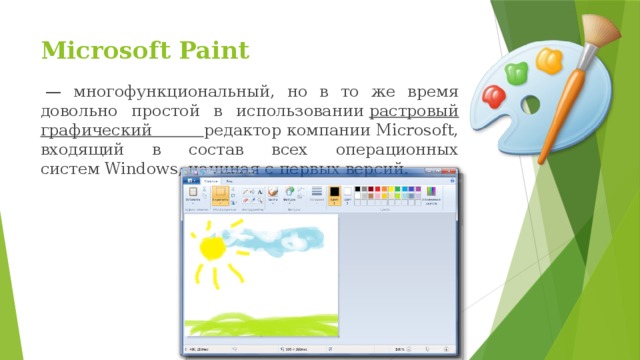Screen dimensions: 640x360
Task: Click the Crop icon beside Select
Action: coord(233,189)
